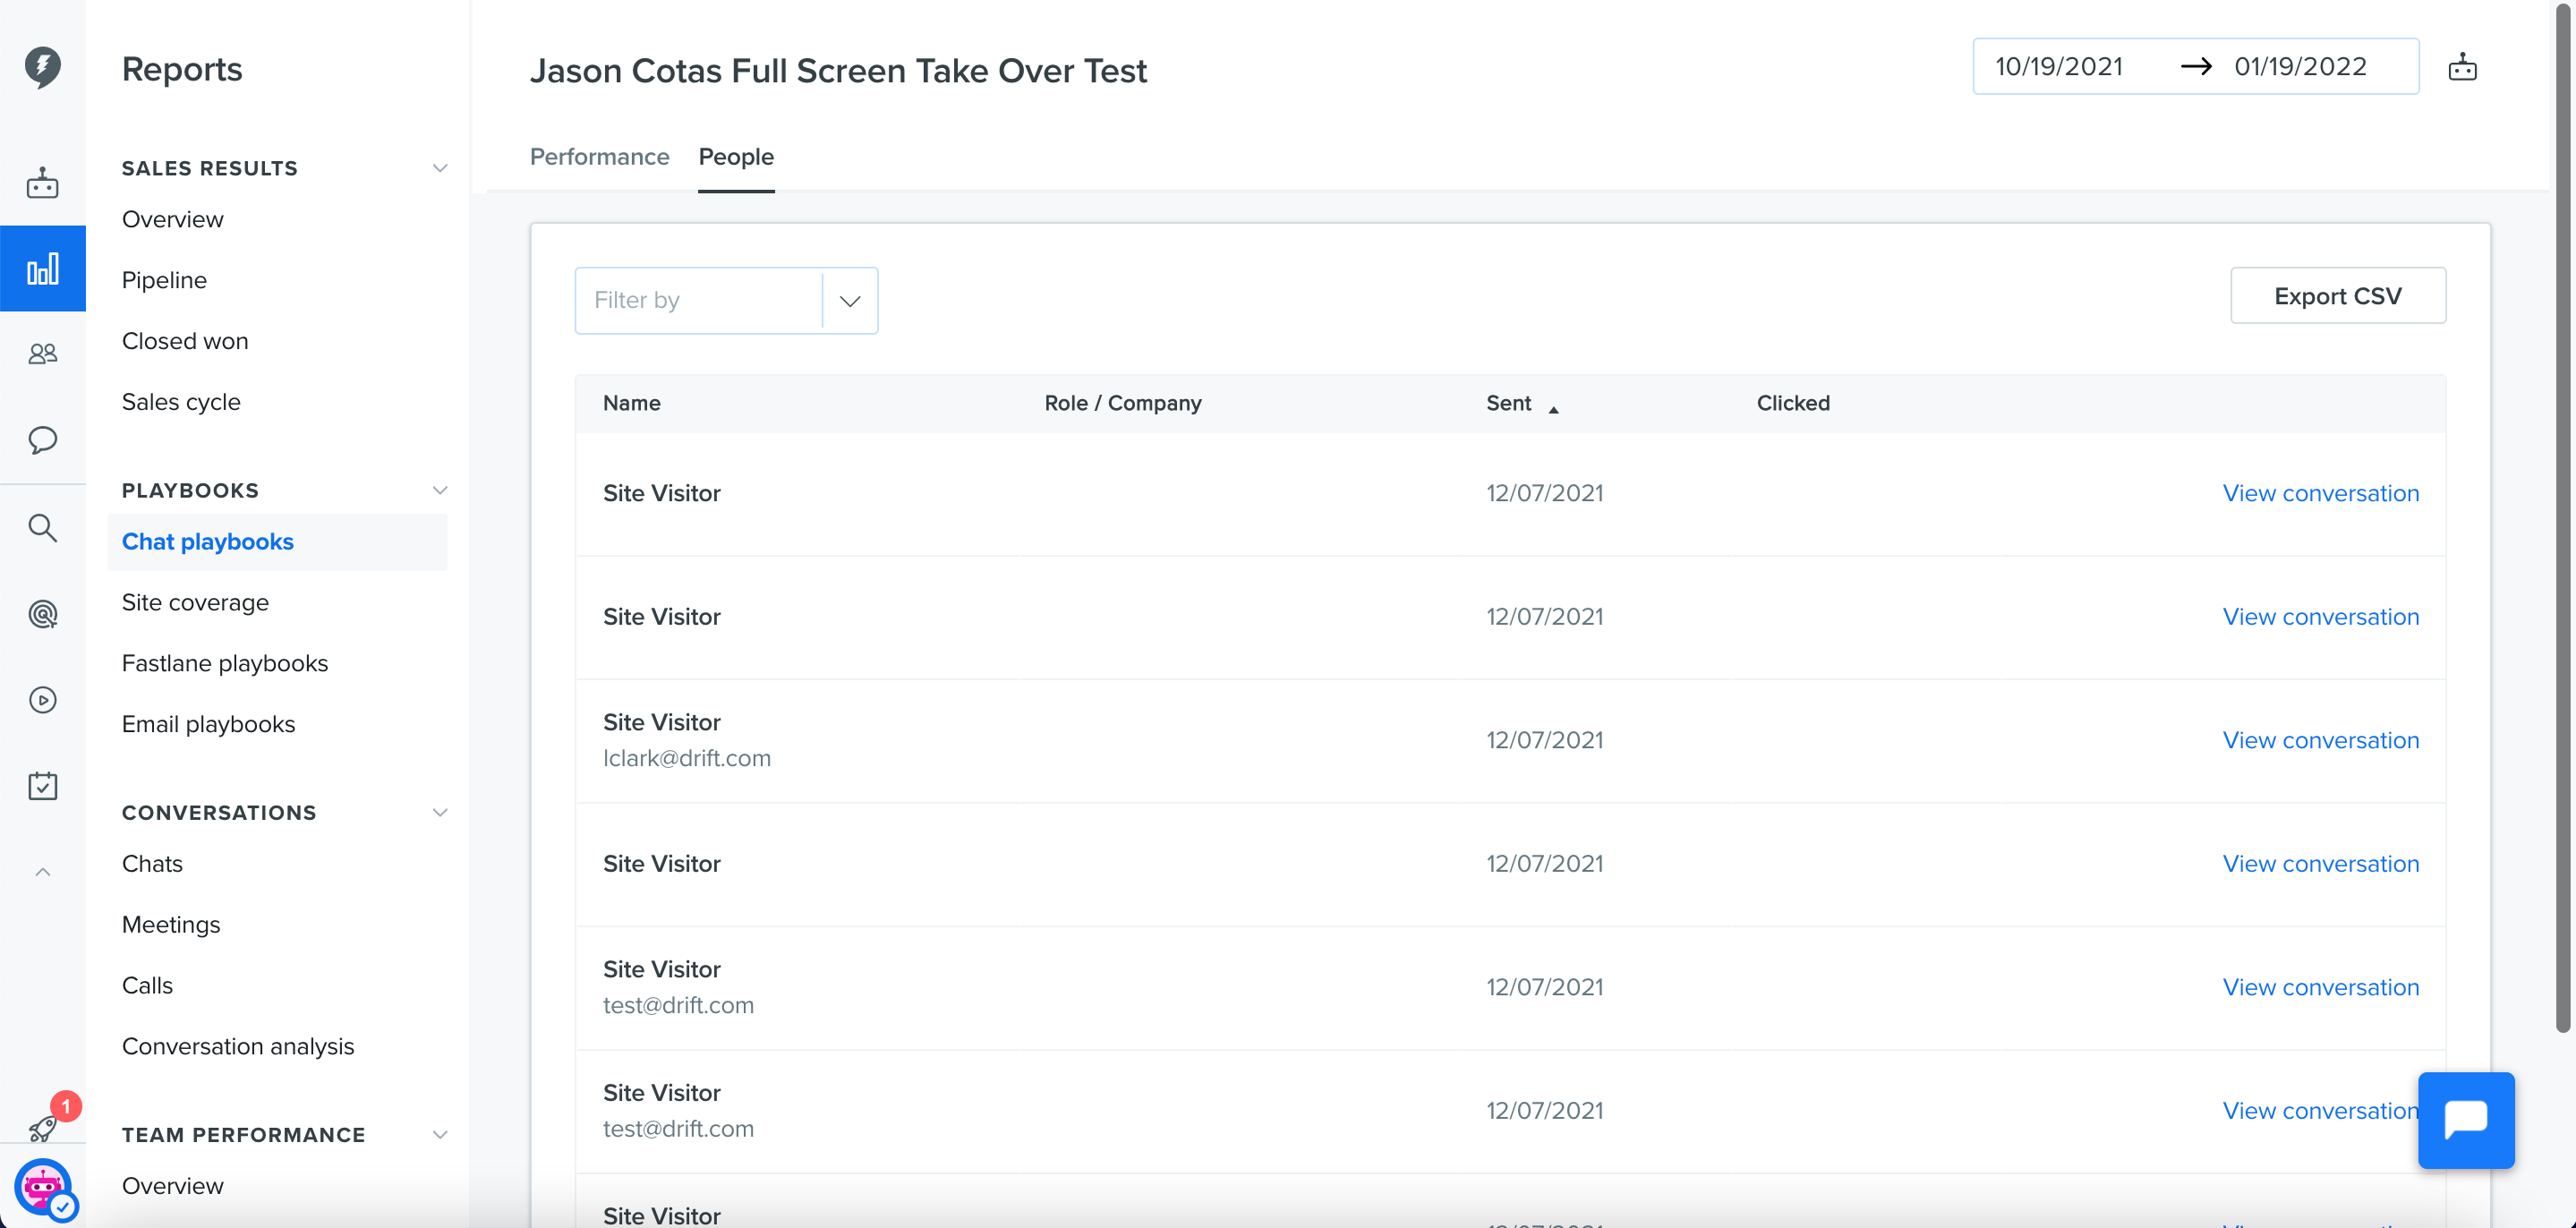Open the calendar checkmark meetings icon

point(42,786)
